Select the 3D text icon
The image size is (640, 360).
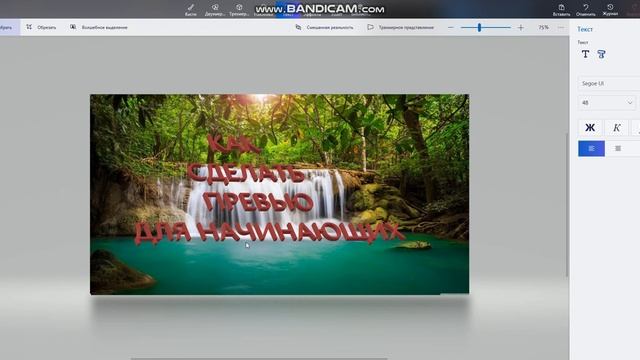[601, 54]
